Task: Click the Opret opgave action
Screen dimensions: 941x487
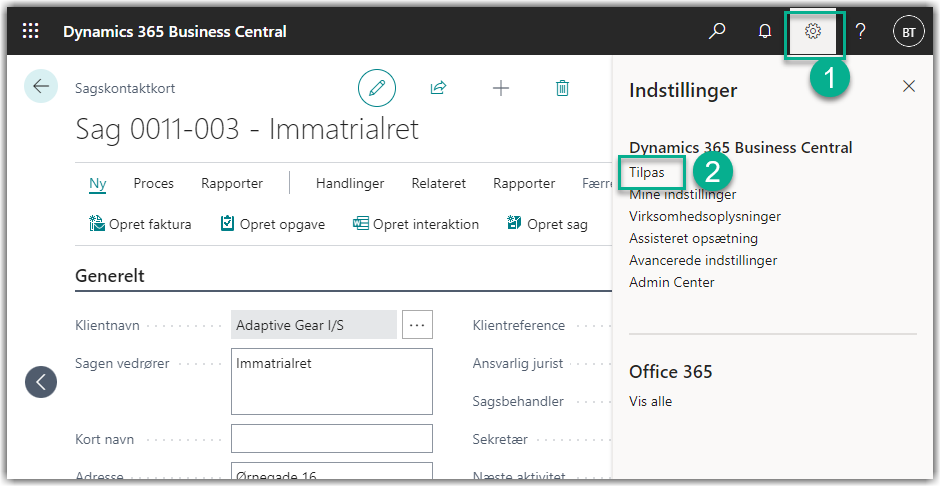Action: coord(272,224)
